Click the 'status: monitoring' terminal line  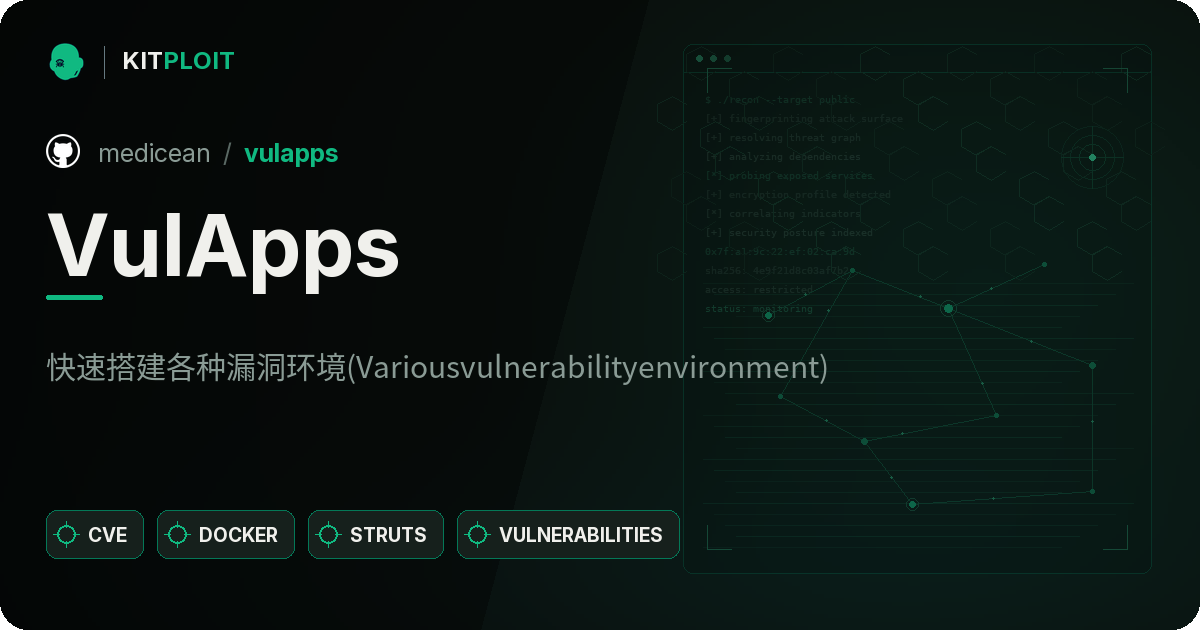[759, 309]
